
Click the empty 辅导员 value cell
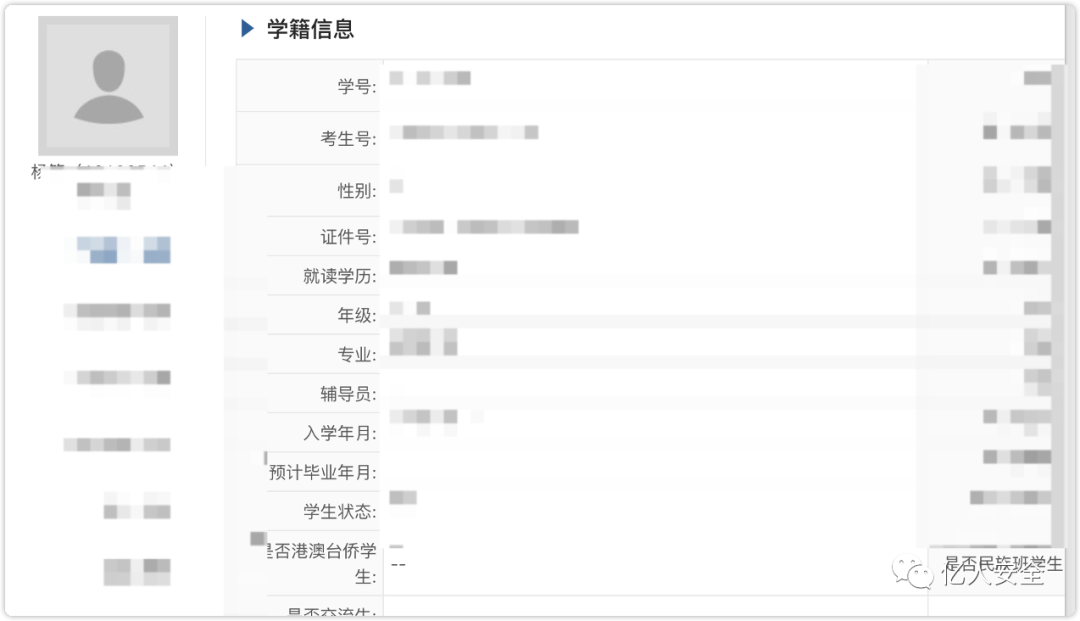647,393
